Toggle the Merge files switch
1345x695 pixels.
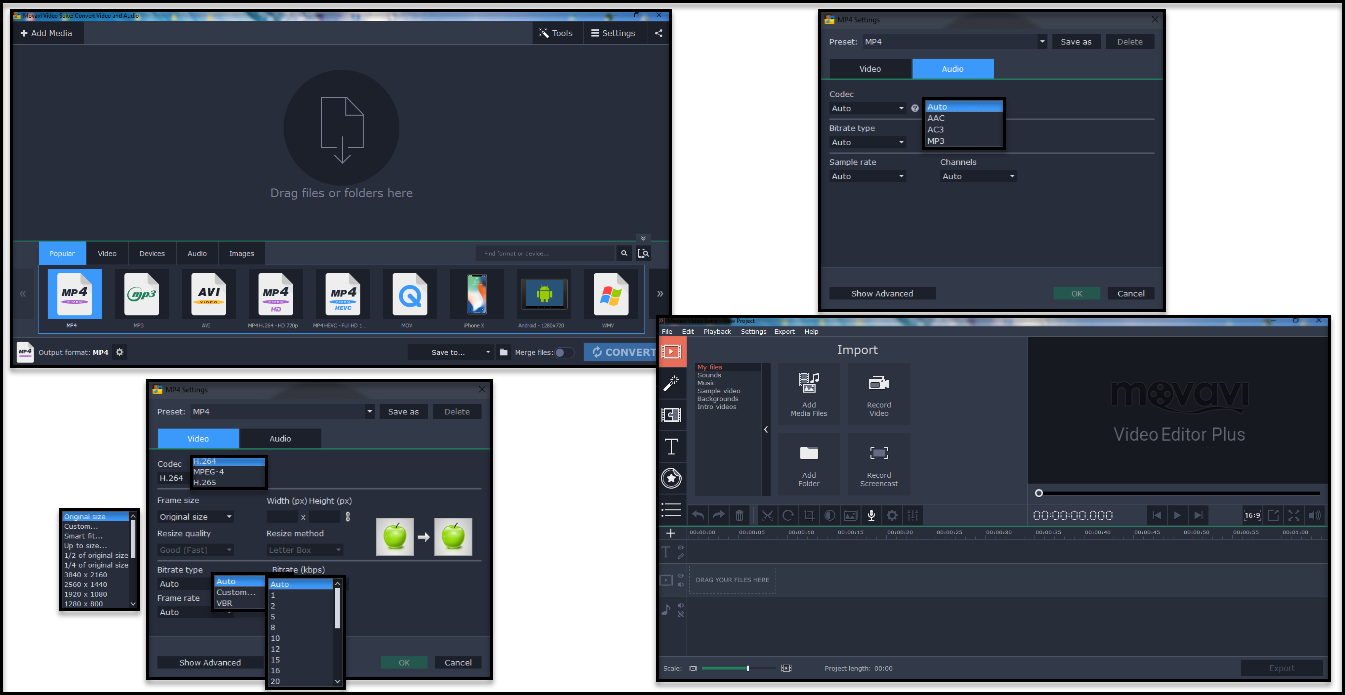(565, 352)
